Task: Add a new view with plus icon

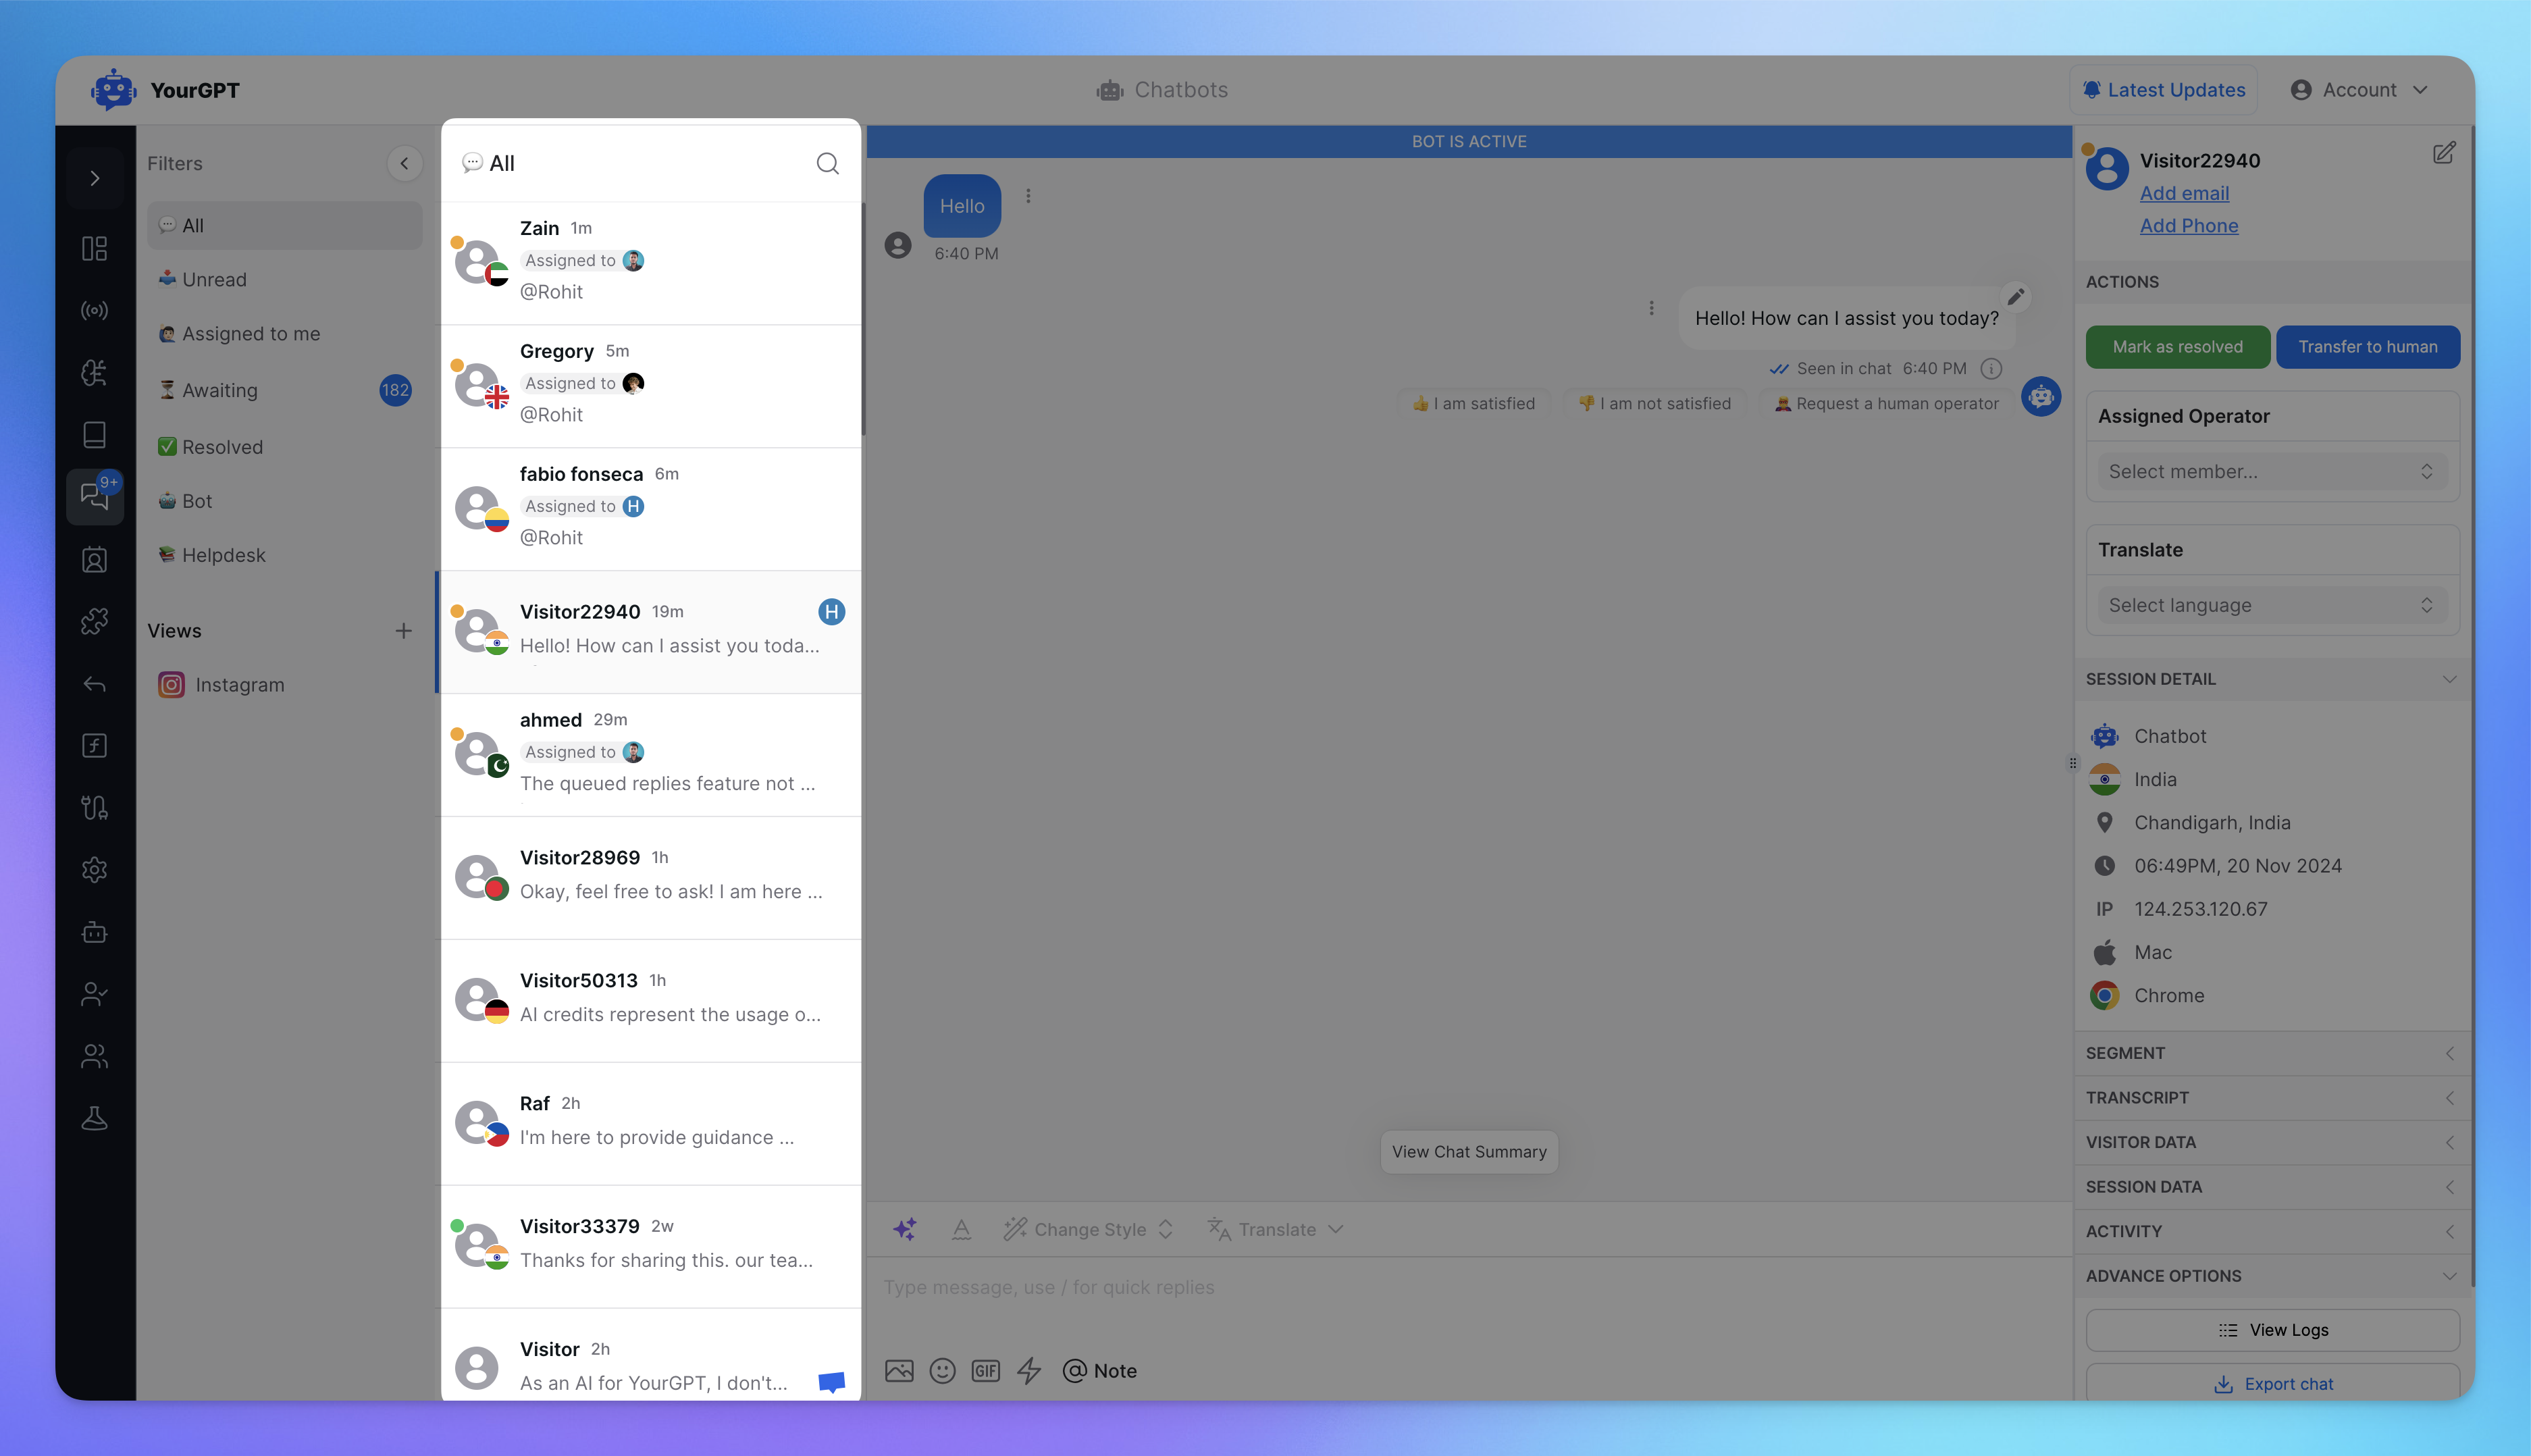Action: [x=403, y=631]
